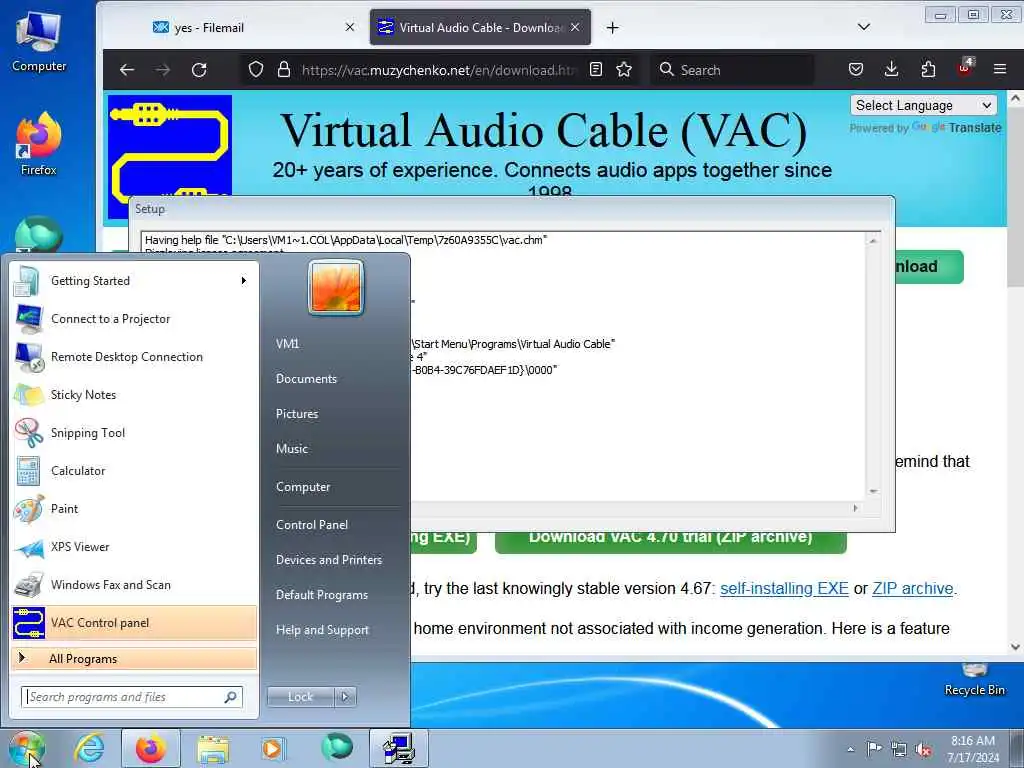This screenshot has width=1024, height=768.
Task: Open the Select Language dropdown
Action: [923, 105]
